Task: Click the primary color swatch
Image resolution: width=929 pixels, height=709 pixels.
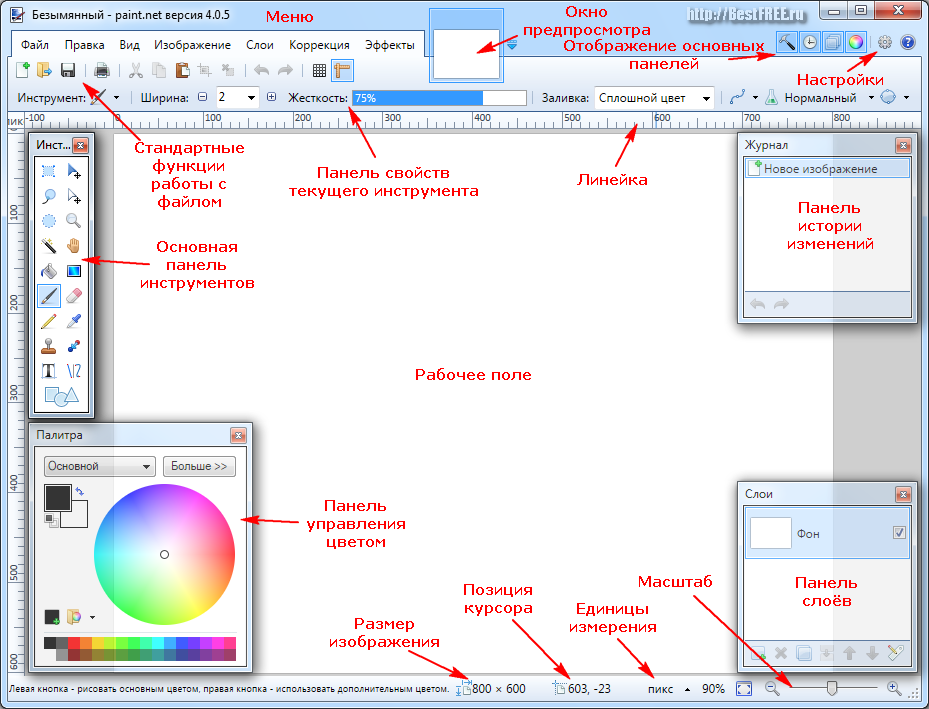Action: [57, 496]
